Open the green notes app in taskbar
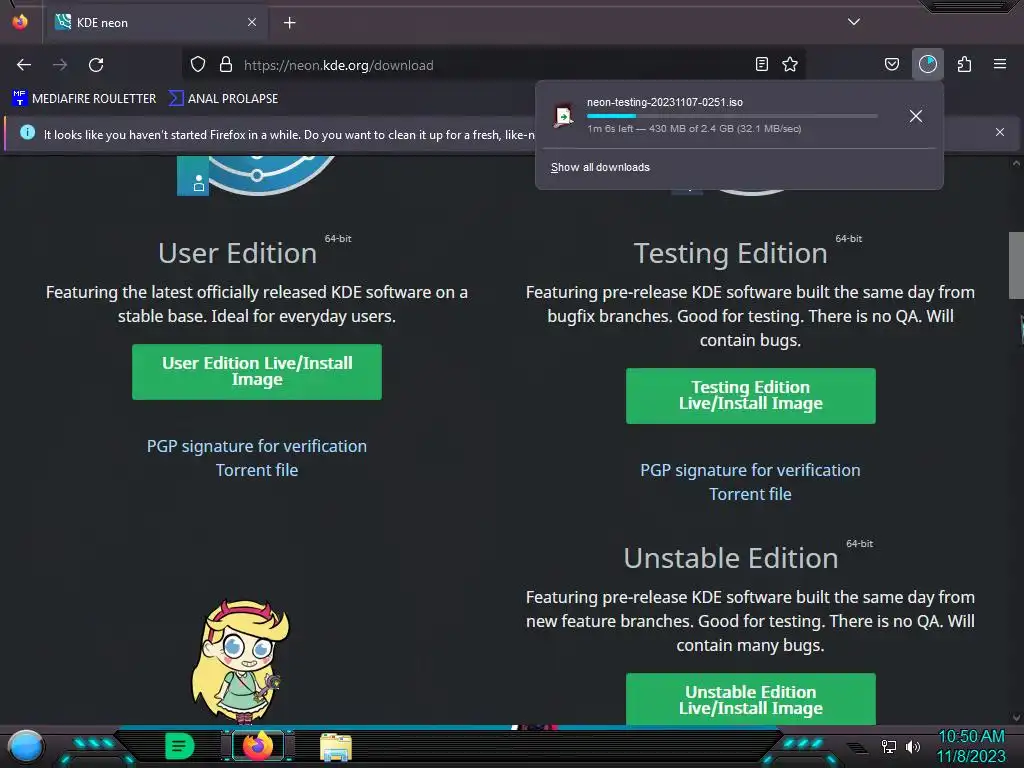 pos(180,746)
